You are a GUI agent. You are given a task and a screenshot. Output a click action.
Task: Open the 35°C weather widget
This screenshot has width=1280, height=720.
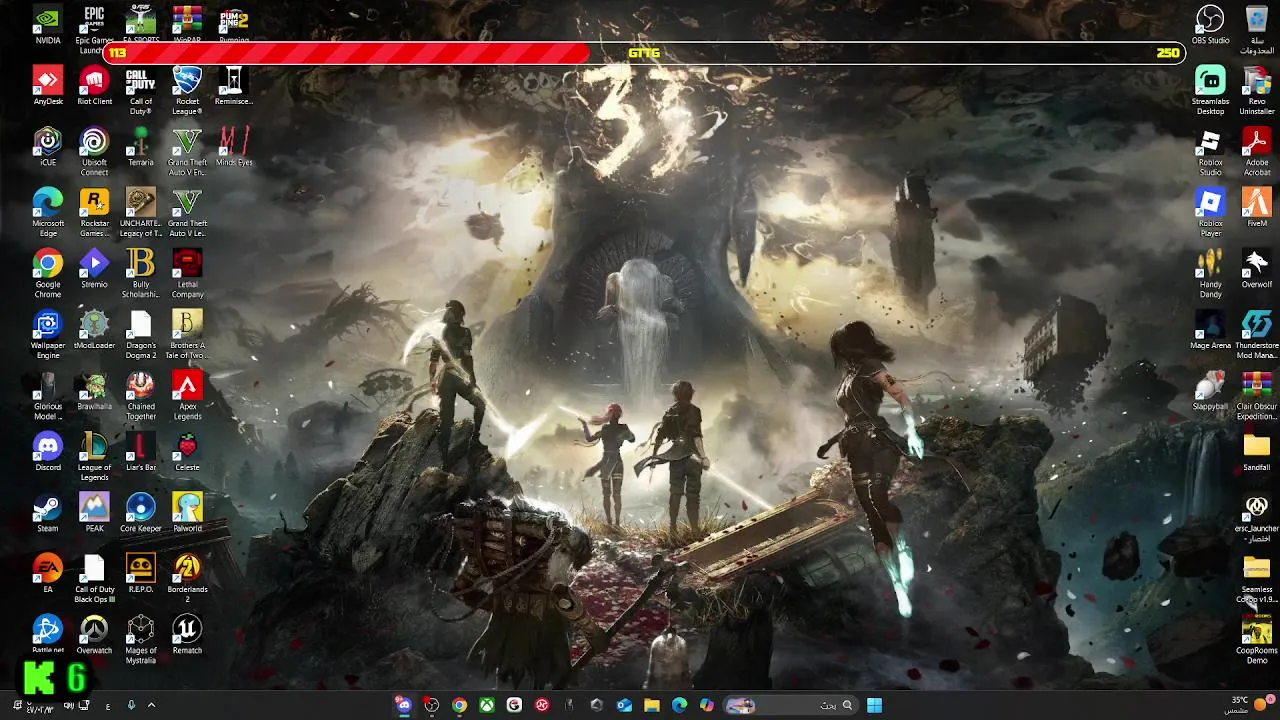coord(1249,705)
